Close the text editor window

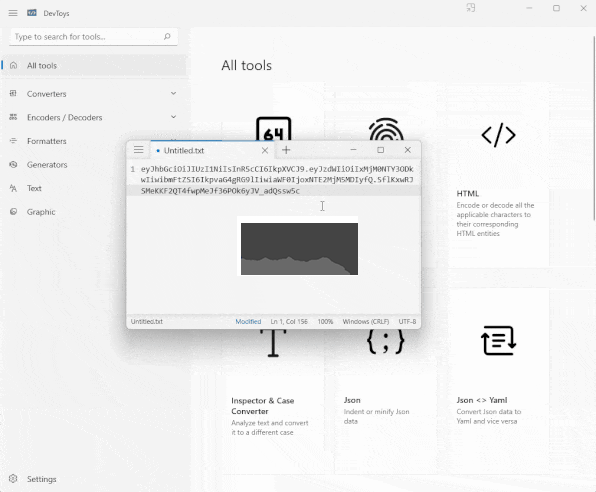pos(407,150)
